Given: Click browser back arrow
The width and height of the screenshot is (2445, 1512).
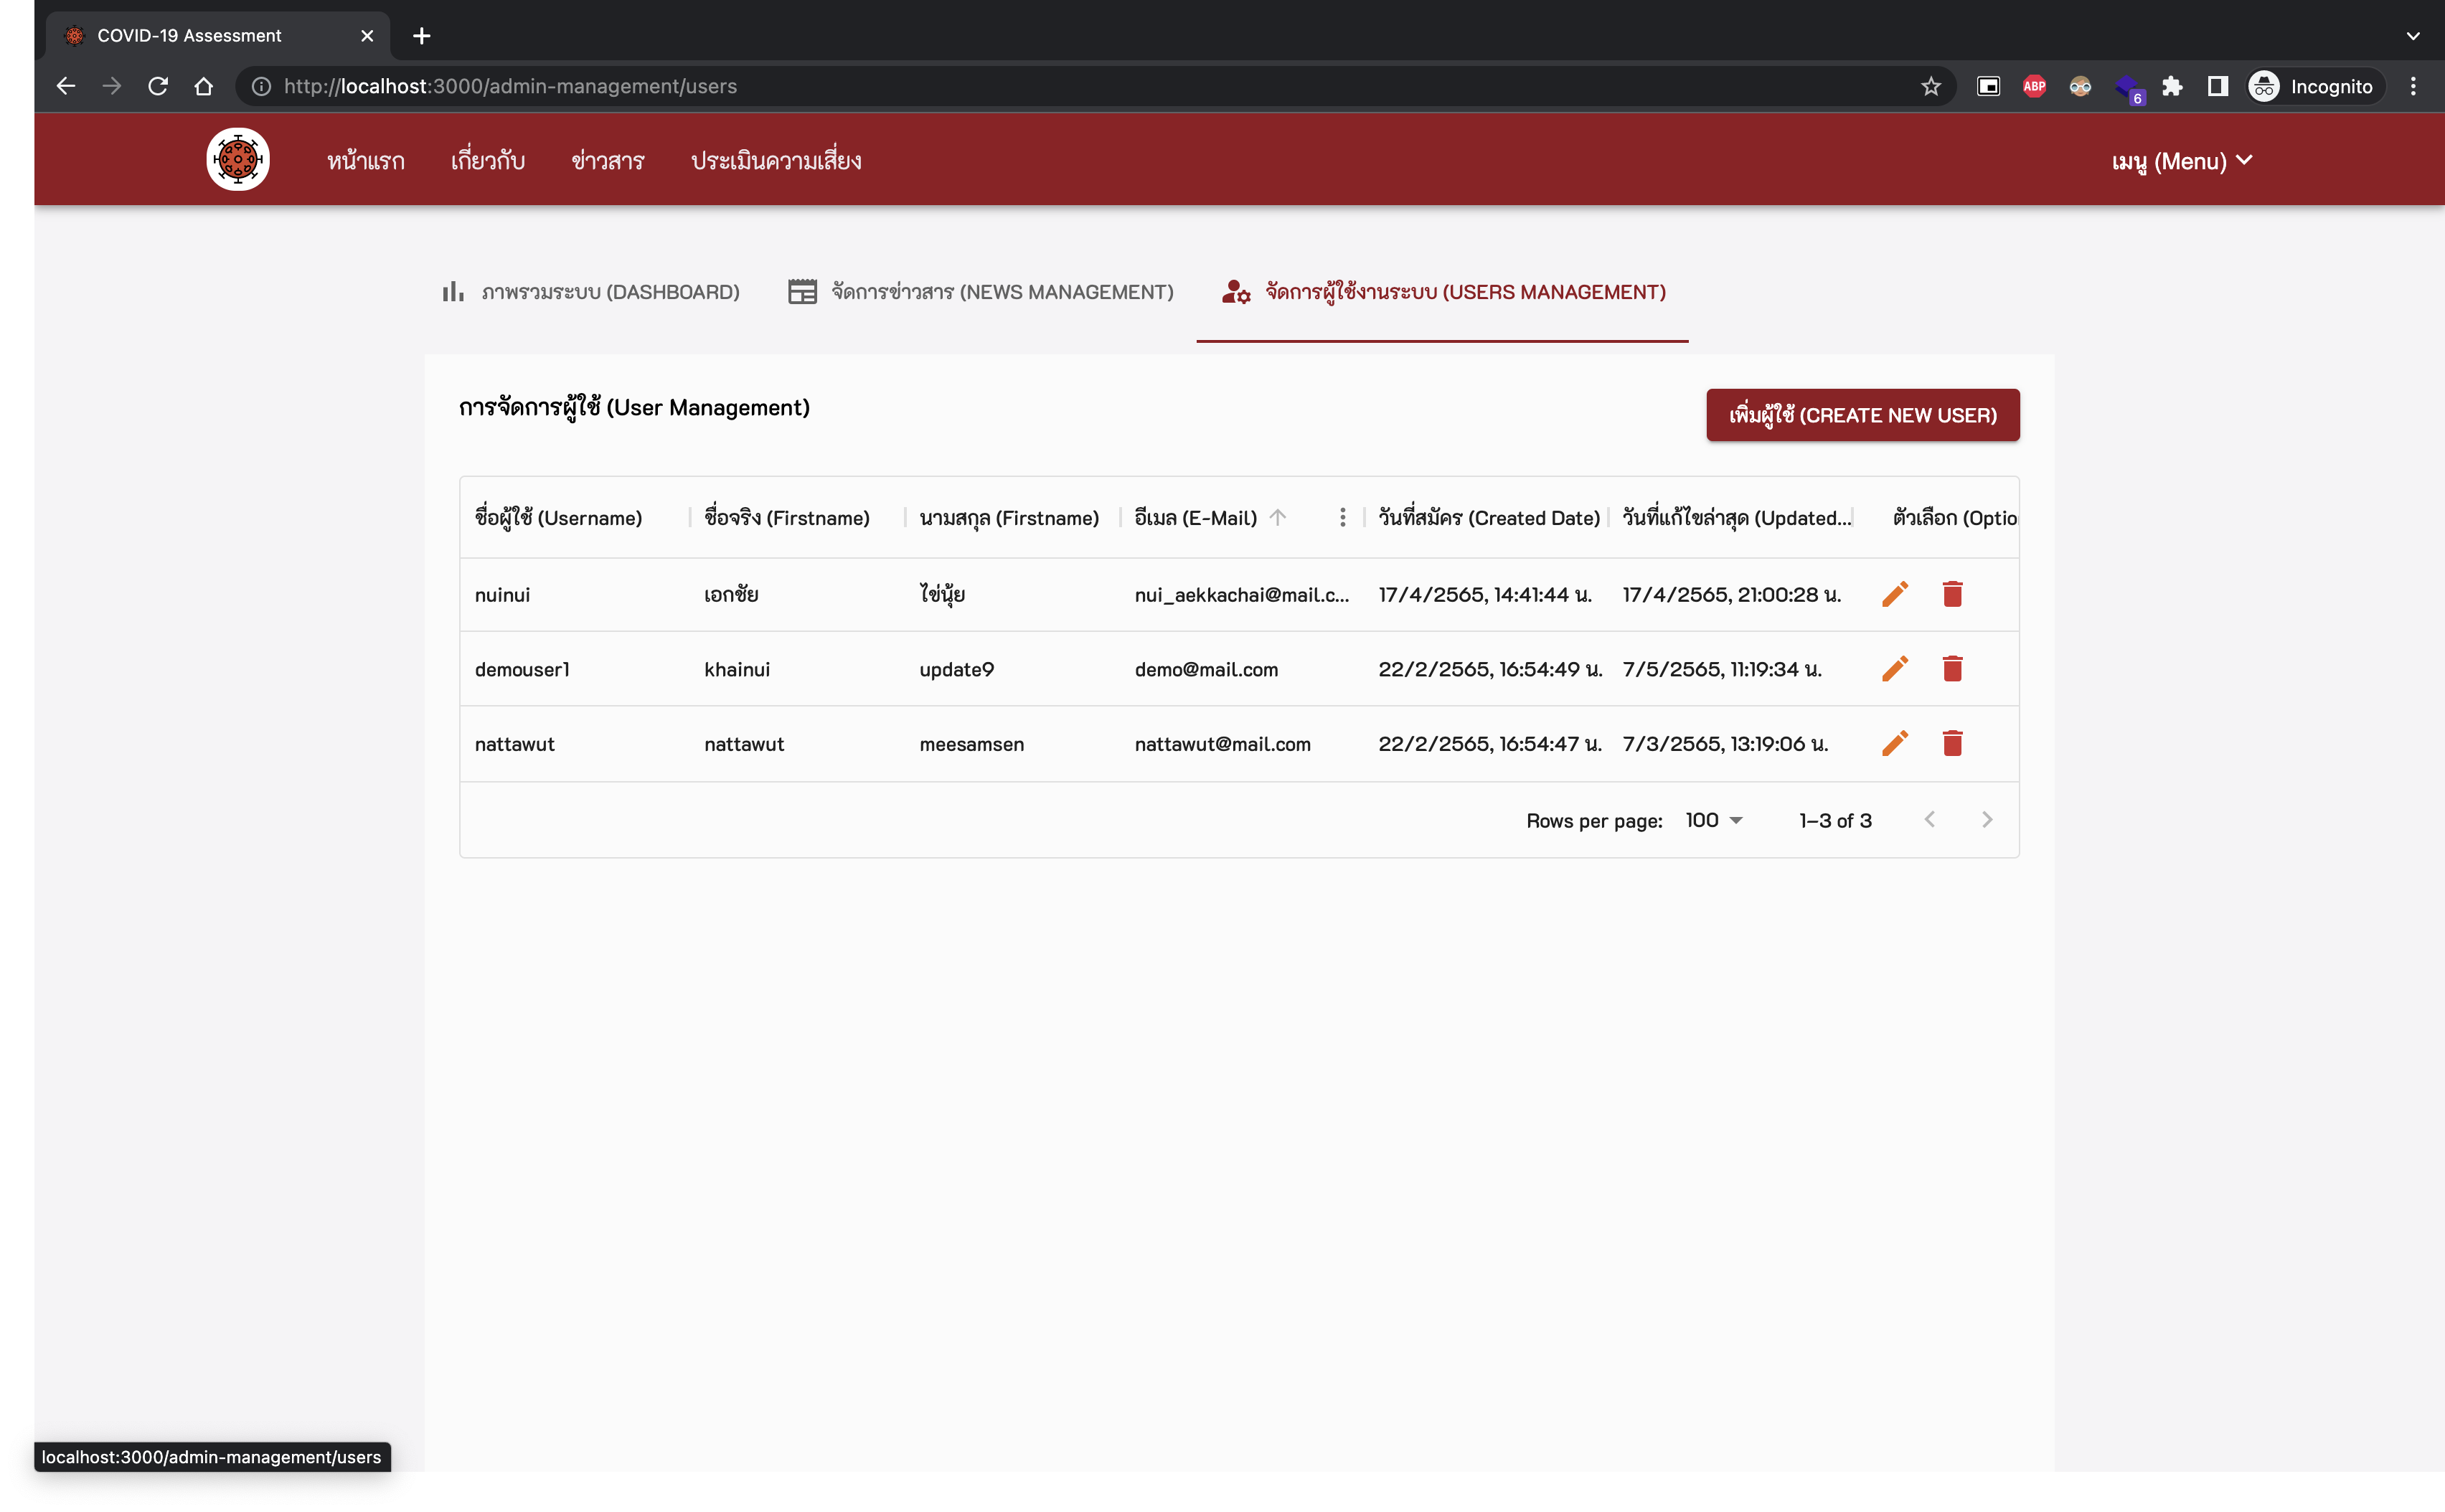Looking at the screenshot, I should [66, 86].
